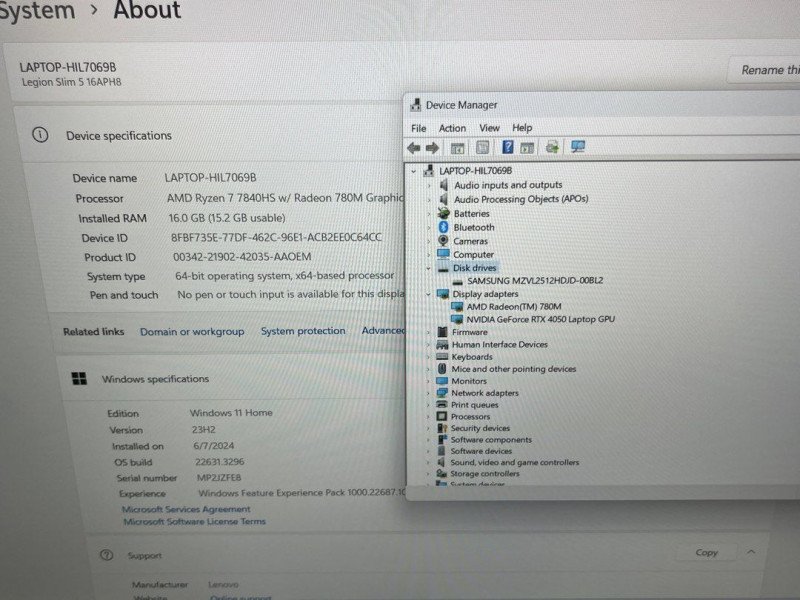Select the Batteries category icon

444,213
